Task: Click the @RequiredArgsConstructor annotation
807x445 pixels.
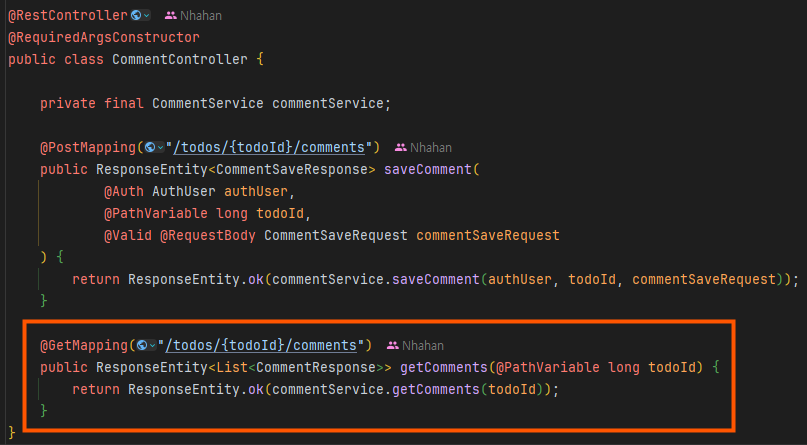Action: point(104,38)
